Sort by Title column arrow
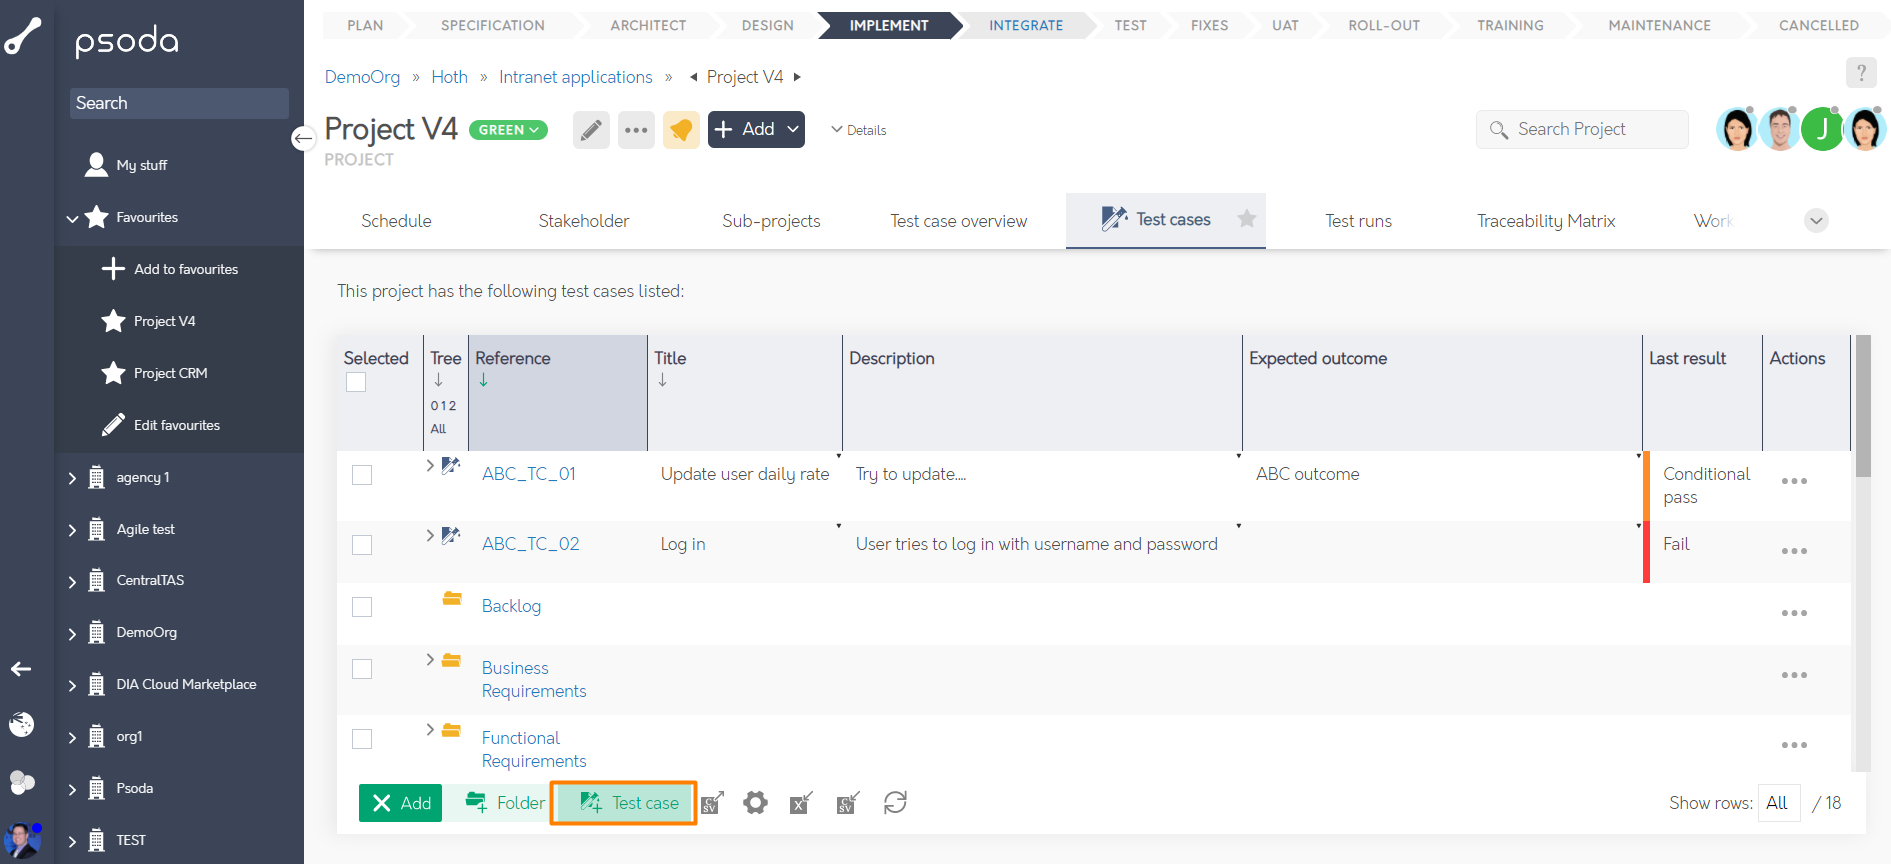The height and width of the screenshot is (864, 1891). click(662, 381)
